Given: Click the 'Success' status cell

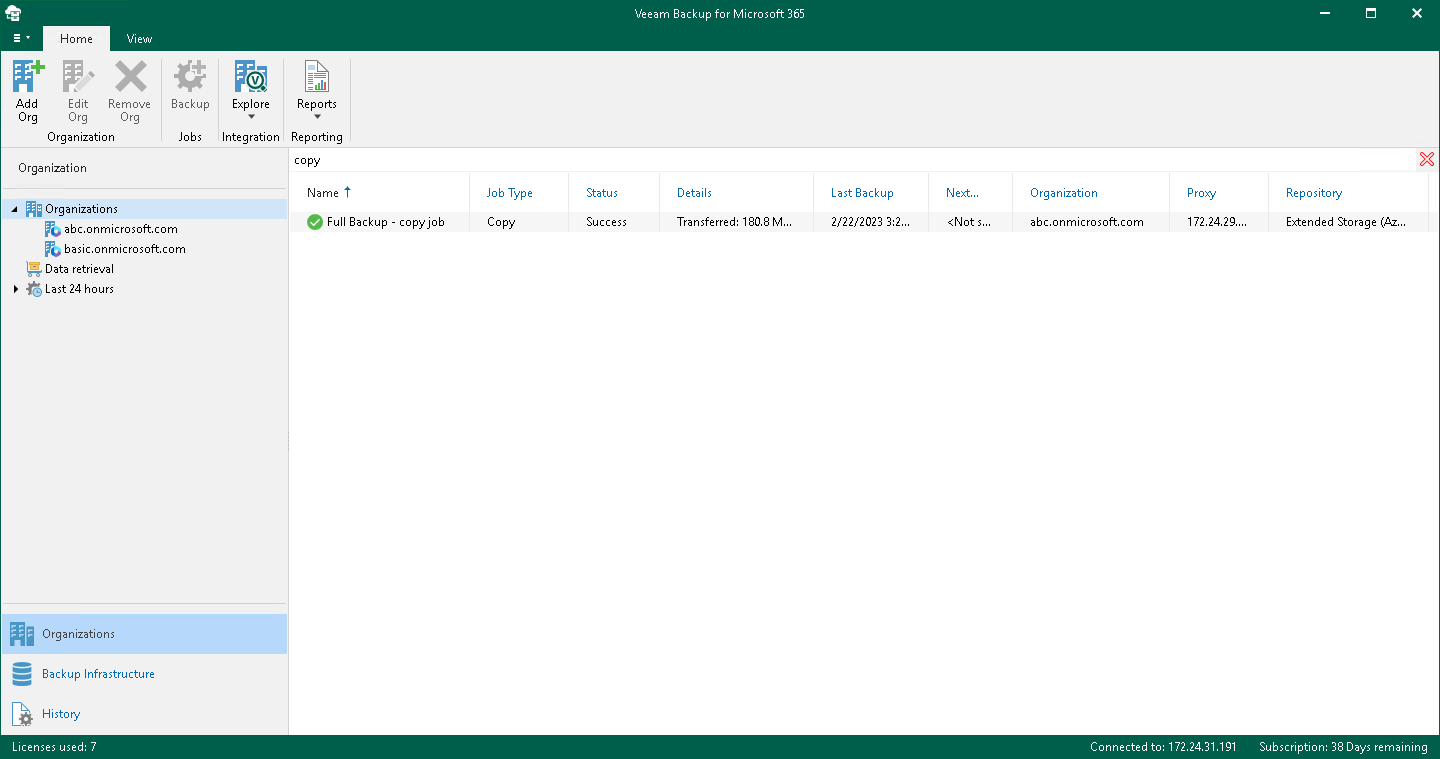Looking at the screenshot, I should pos(606,222).
